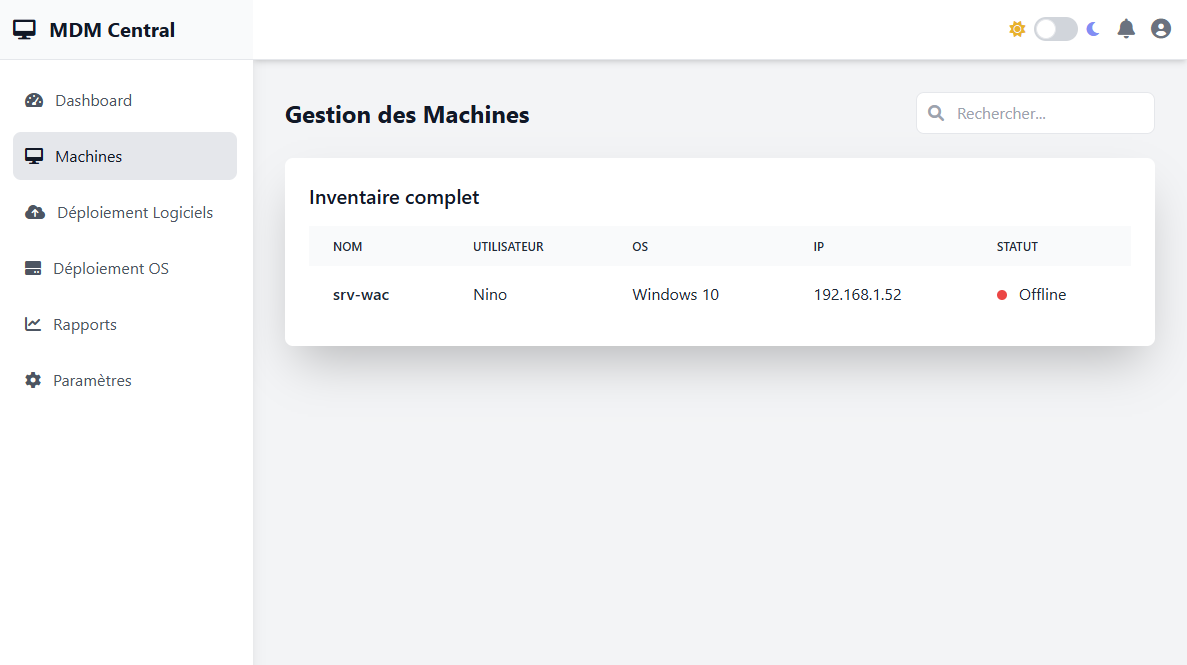This screenshot has width=1187, height=665.
Task: Toggle the dark mode switch
Action: point(1055,29)
